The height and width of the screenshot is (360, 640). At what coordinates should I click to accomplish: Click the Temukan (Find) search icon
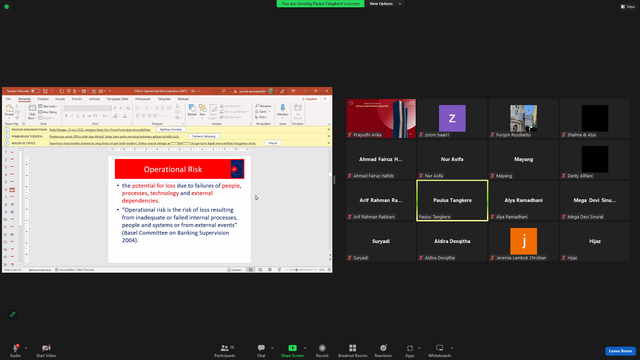257,106
